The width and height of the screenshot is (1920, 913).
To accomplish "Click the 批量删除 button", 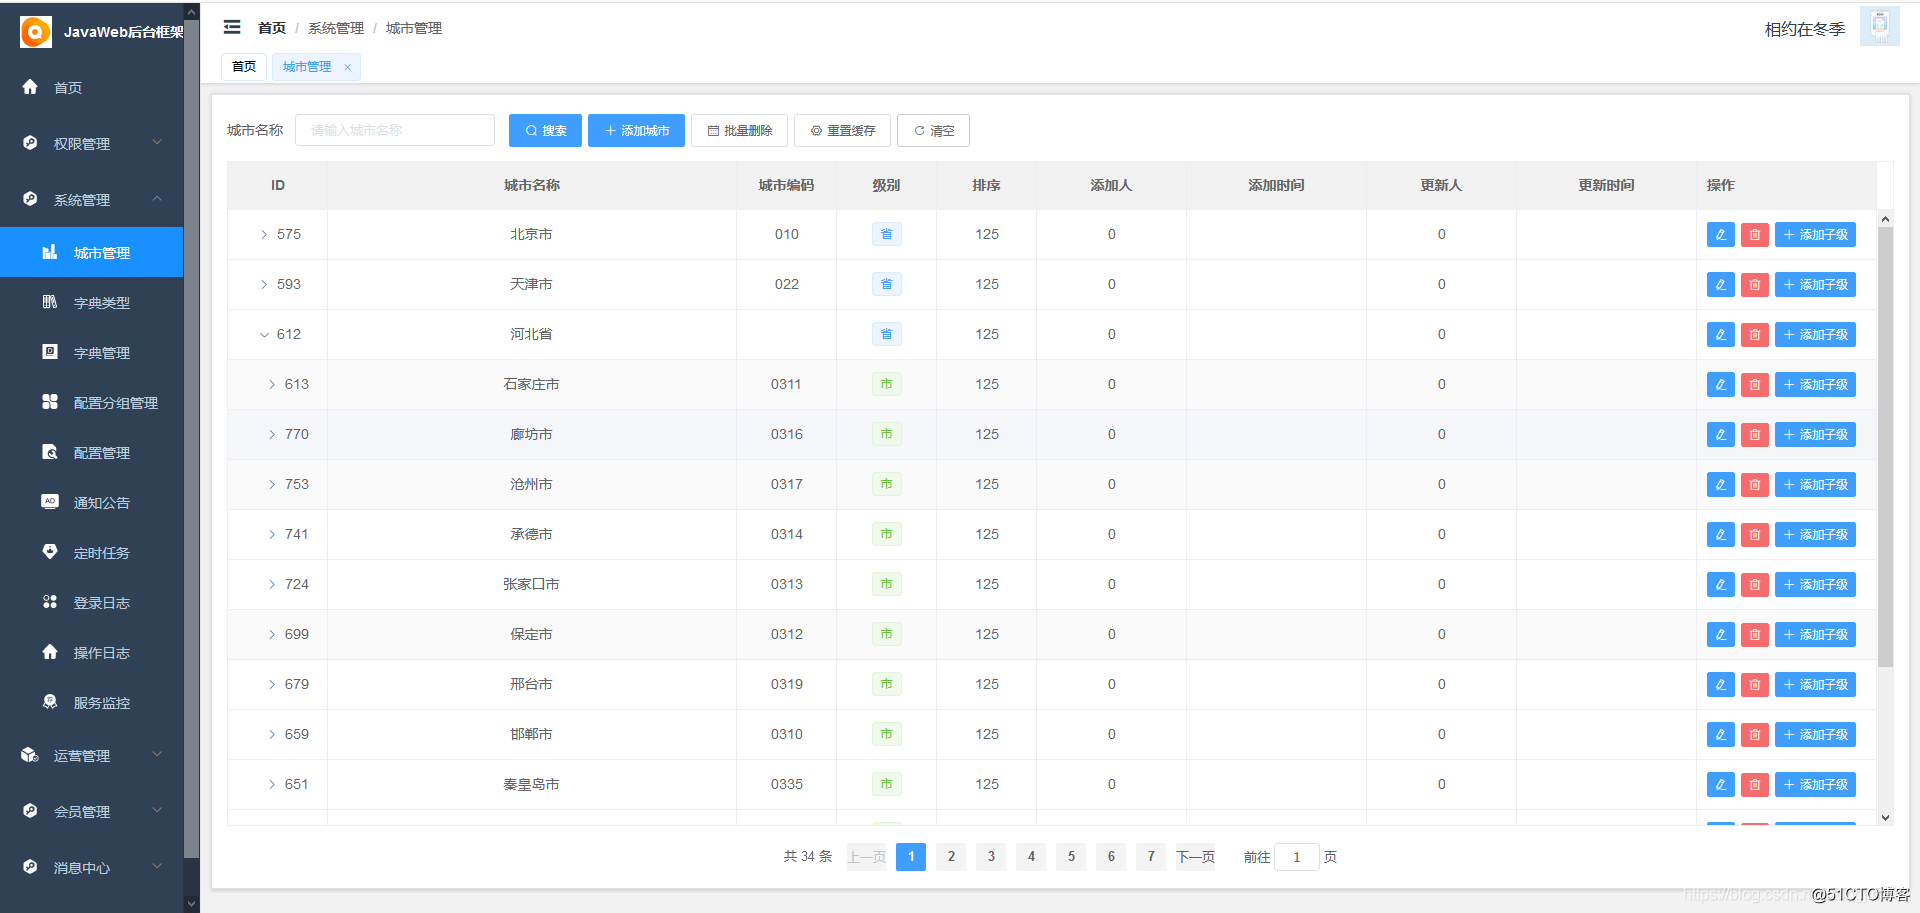I will click(x=739, y=130).
